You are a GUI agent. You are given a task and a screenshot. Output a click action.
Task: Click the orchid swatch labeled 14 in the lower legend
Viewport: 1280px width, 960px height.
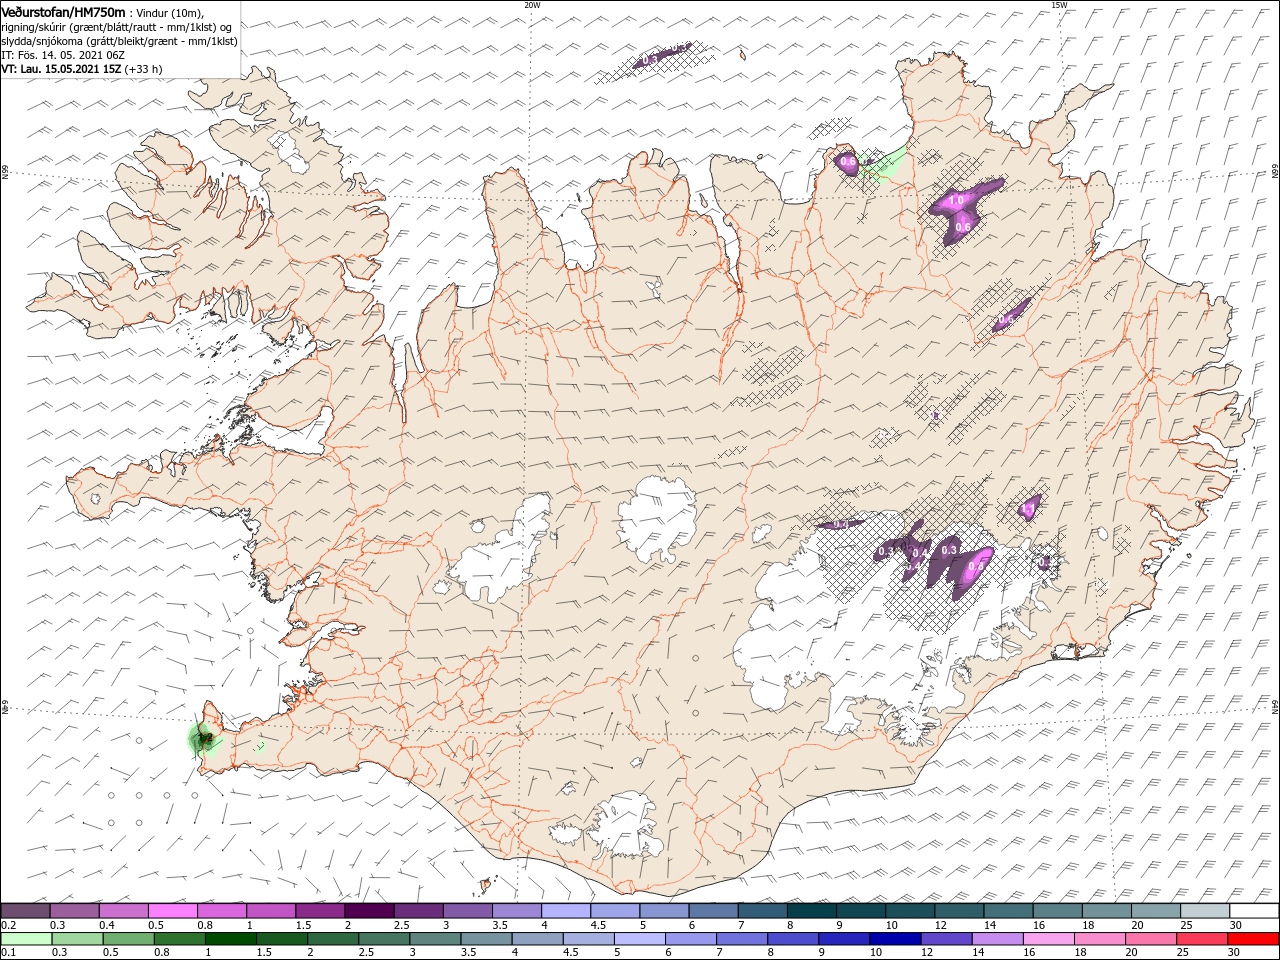pos(998,939)
